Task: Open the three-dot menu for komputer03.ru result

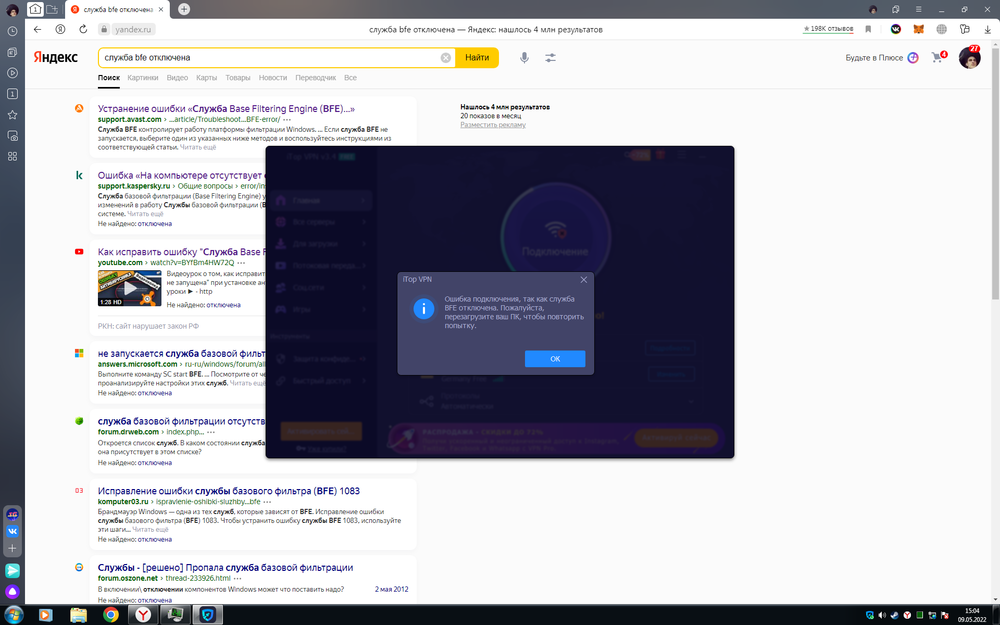Action: (267, 502)
